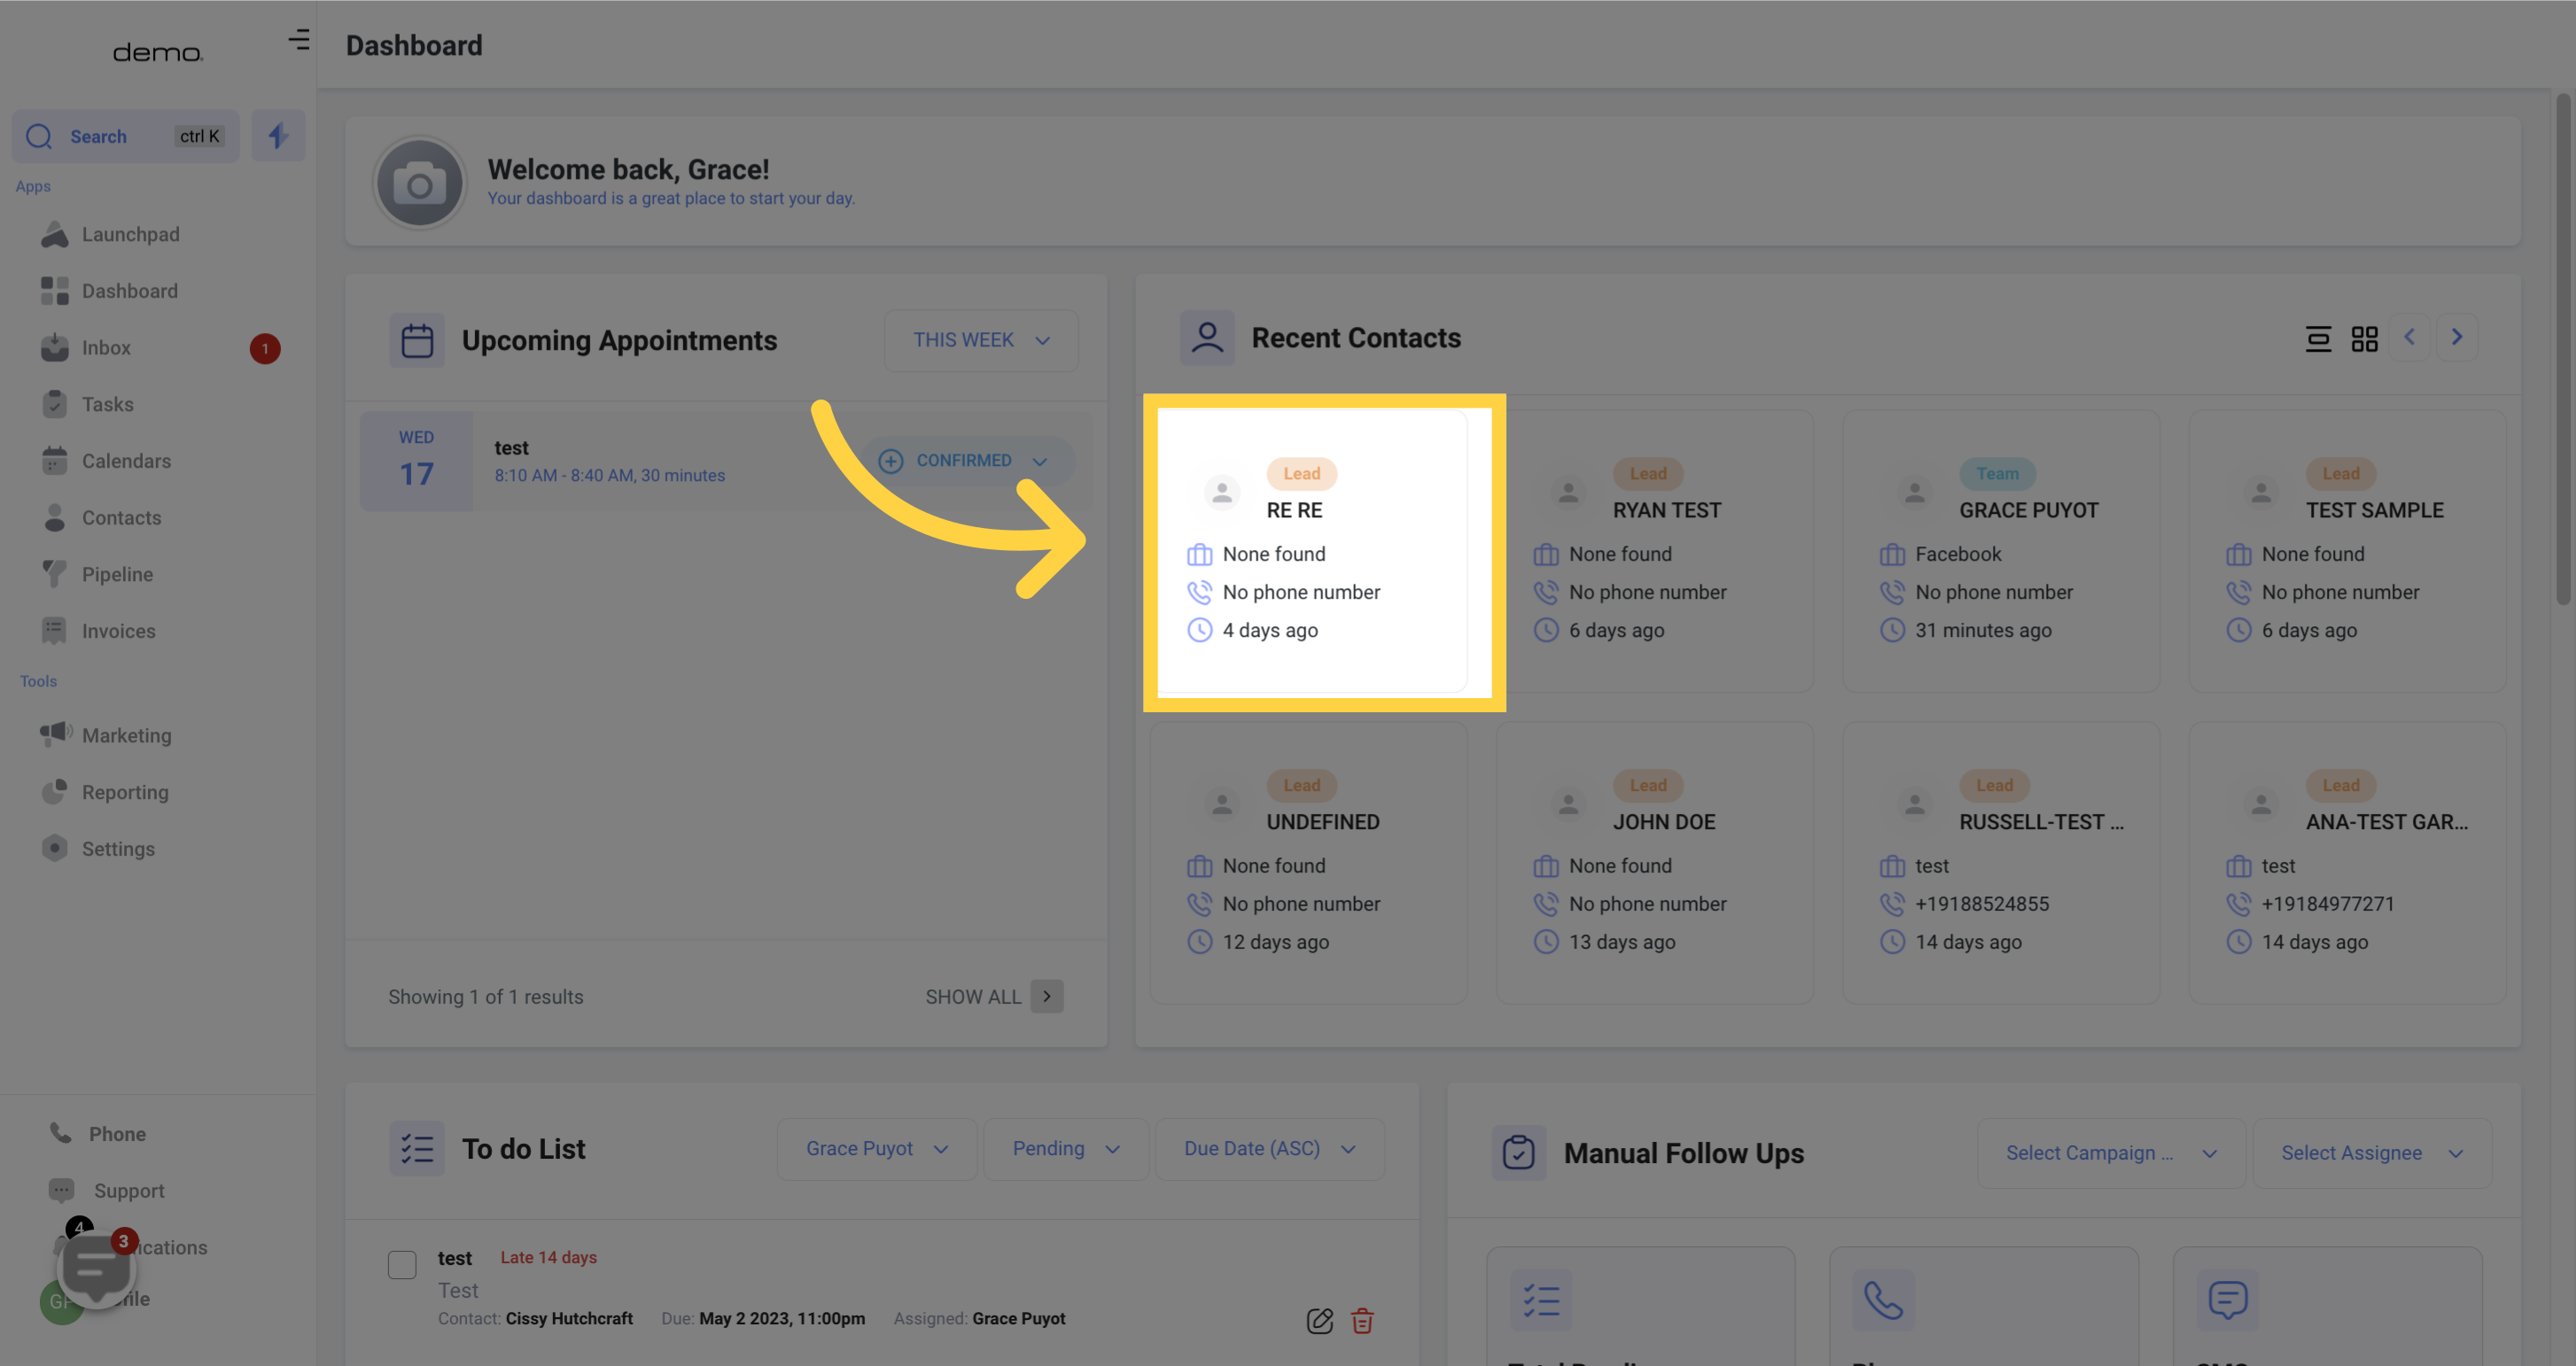Viewport: 2576px width, 1366px height.
Task: Open the floating chat widget bubble
Action: click(97, 1268)
